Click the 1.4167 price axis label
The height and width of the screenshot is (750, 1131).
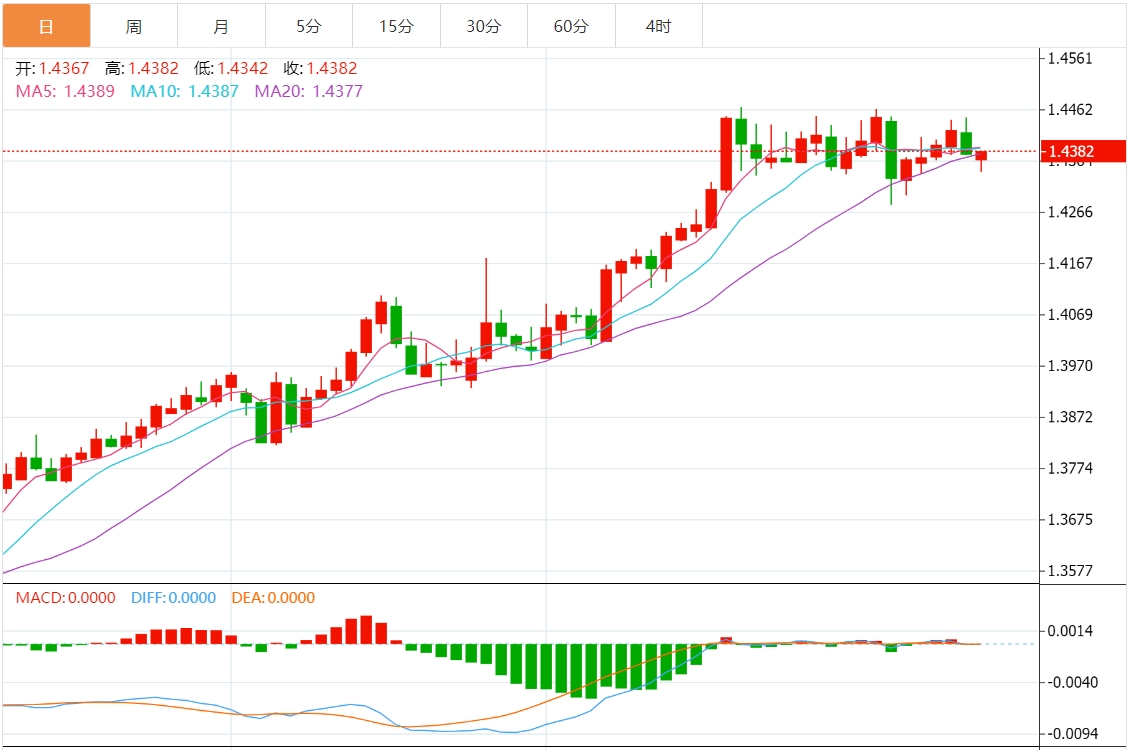(1070, 263)
